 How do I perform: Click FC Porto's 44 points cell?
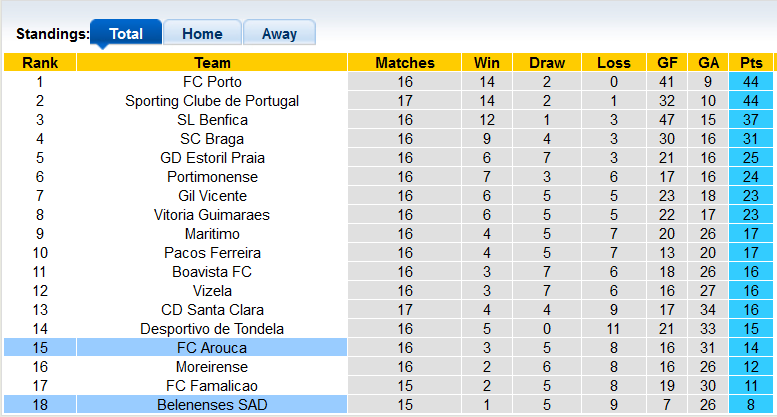click(x=751, y=82)
